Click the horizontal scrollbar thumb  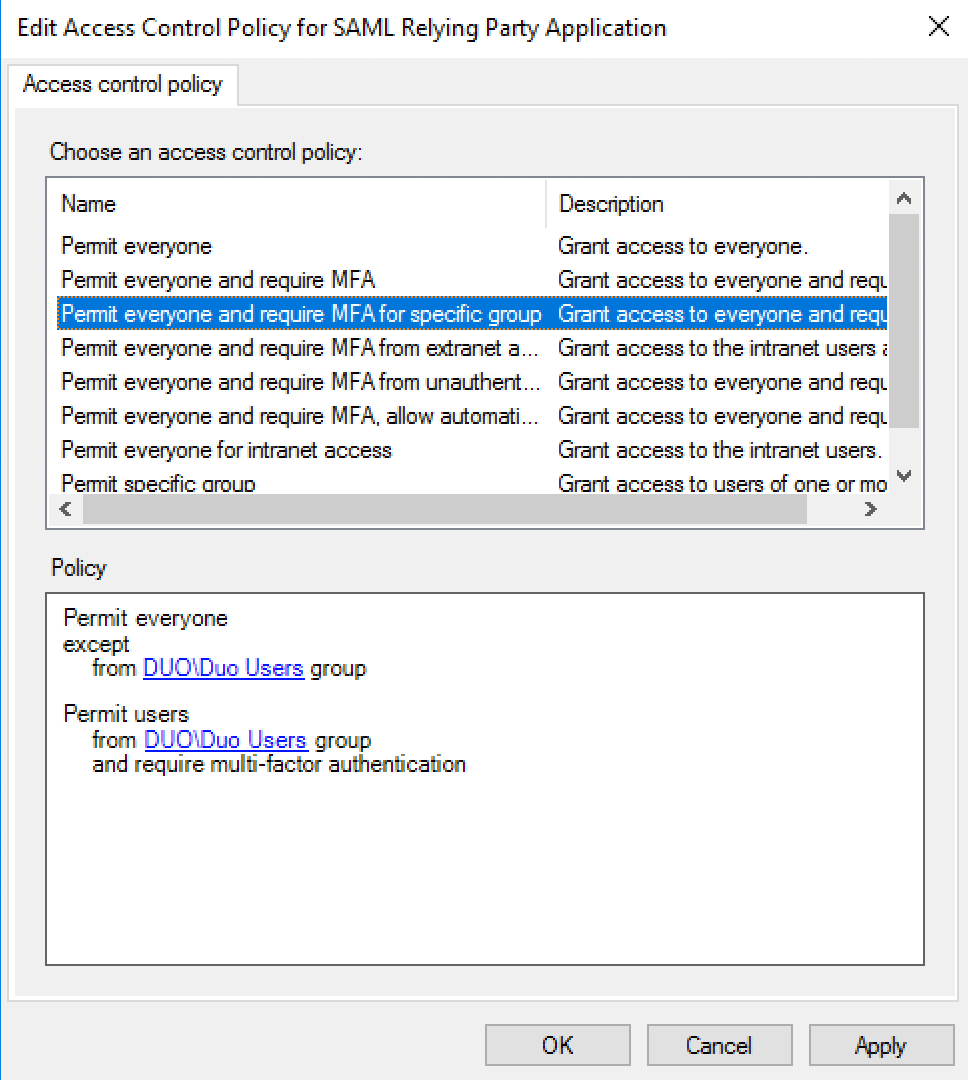point(440,509)
